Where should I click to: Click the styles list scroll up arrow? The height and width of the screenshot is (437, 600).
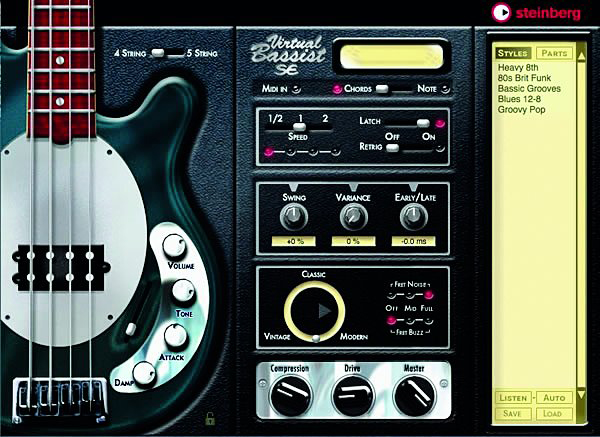581,56
